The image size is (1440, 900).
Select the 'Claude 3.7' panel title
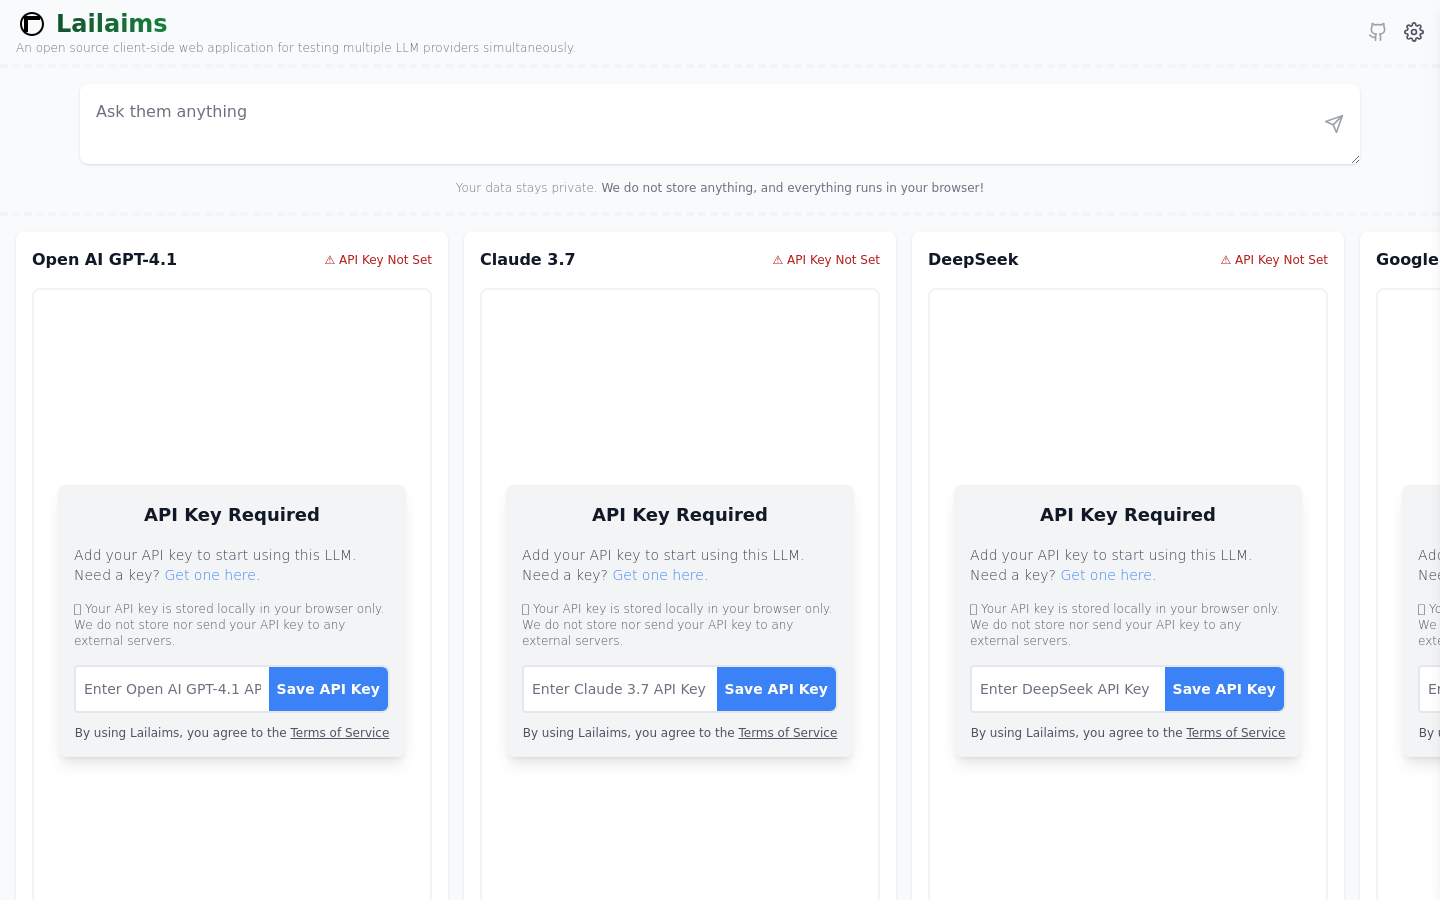point(527,259)
